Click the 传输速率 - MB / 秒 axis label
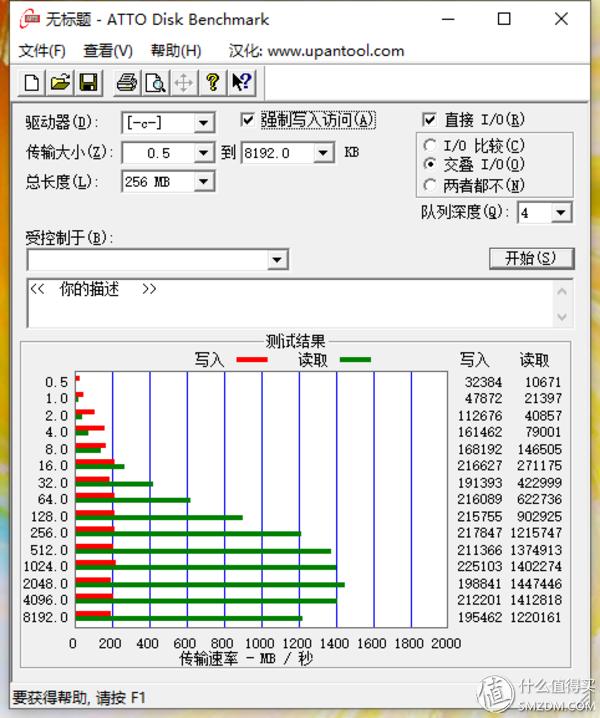Screen dimensions: 600x718 (x=246, y=659)
